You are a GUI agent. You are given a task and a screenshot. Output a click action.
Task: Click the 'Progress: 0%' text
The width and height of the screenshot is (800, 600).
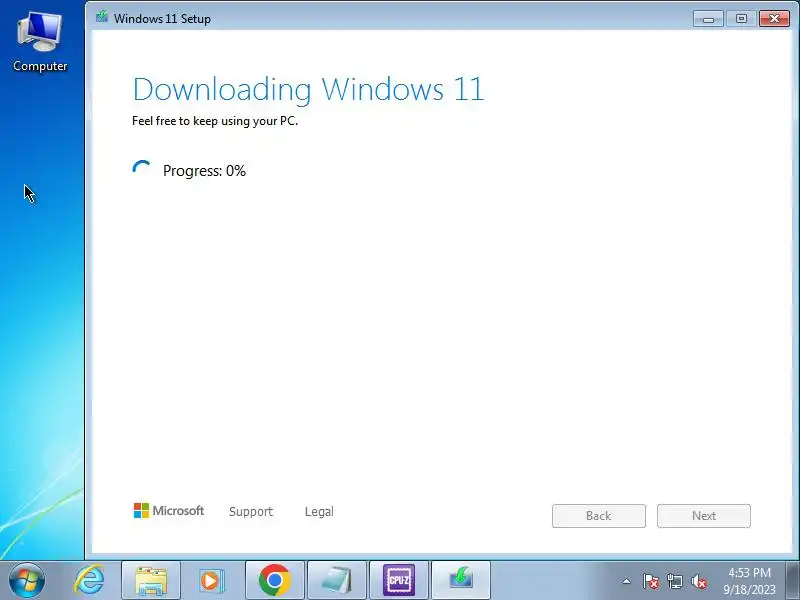(204, 170)
